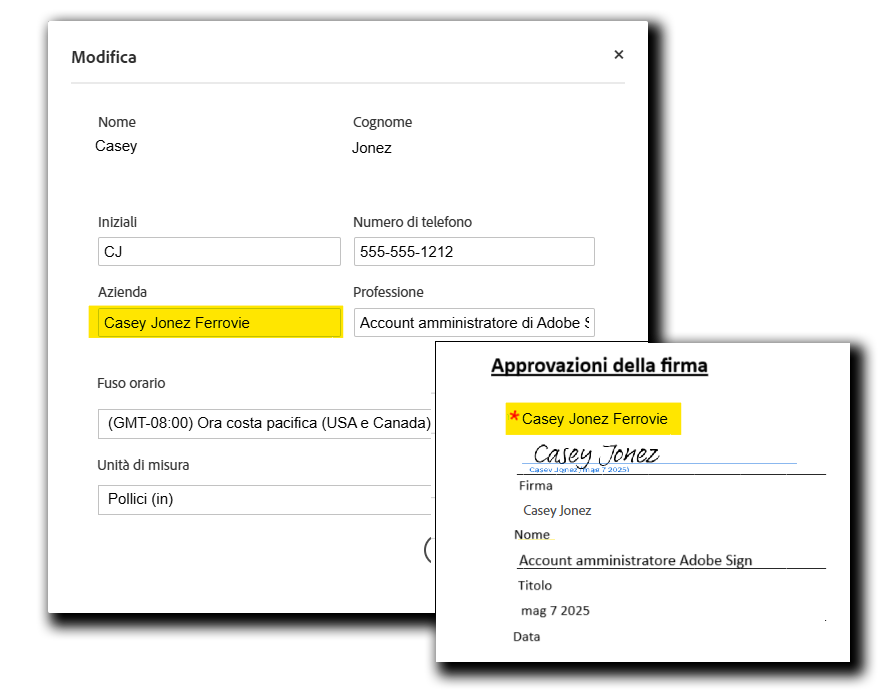
Task: Click the Nome label in the document
Action: point(532,535)
